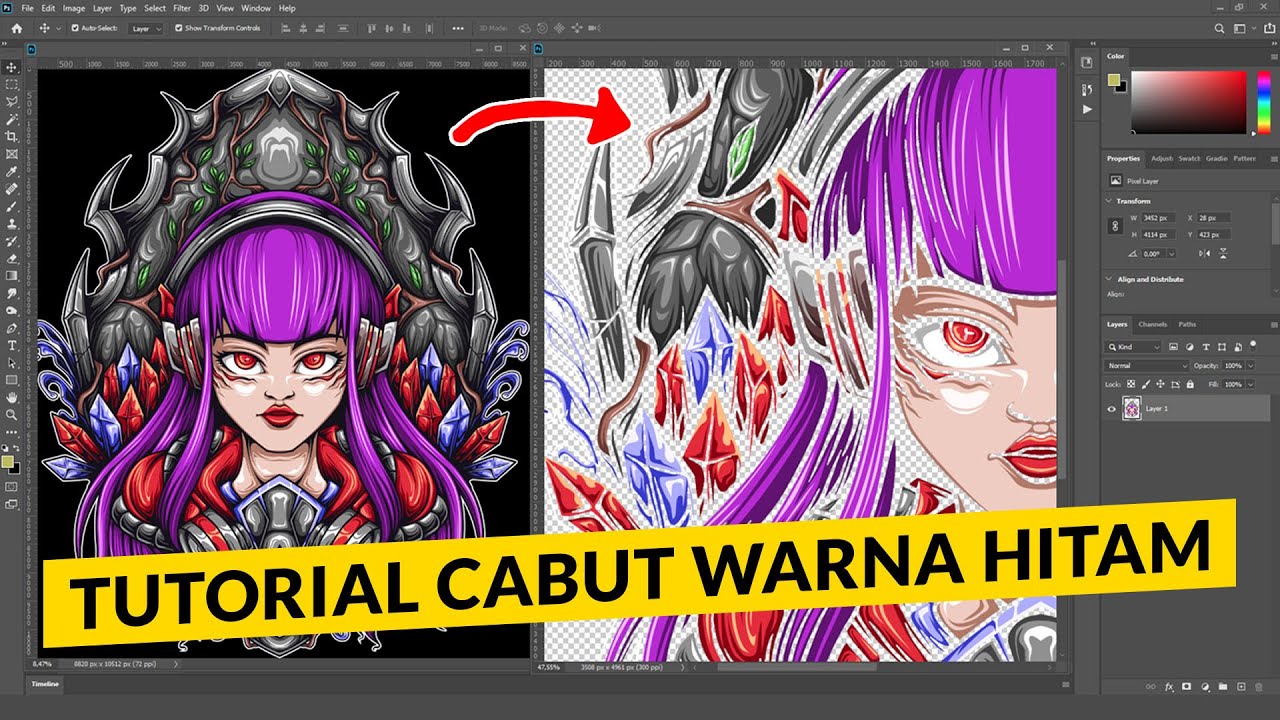
Task: Select the Rectangle shape tool
Action: (x=12, y=380)
